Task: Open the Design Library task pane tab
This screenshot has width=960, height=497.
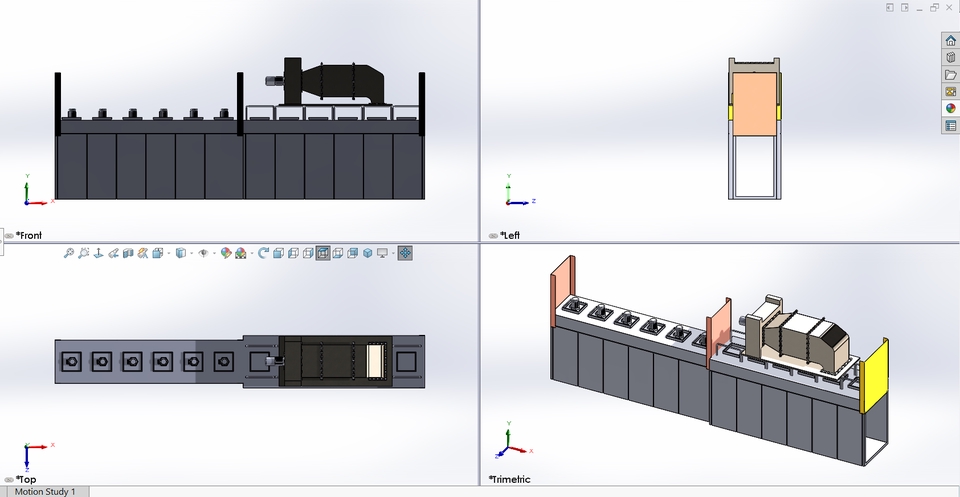Action: [950, 57]
